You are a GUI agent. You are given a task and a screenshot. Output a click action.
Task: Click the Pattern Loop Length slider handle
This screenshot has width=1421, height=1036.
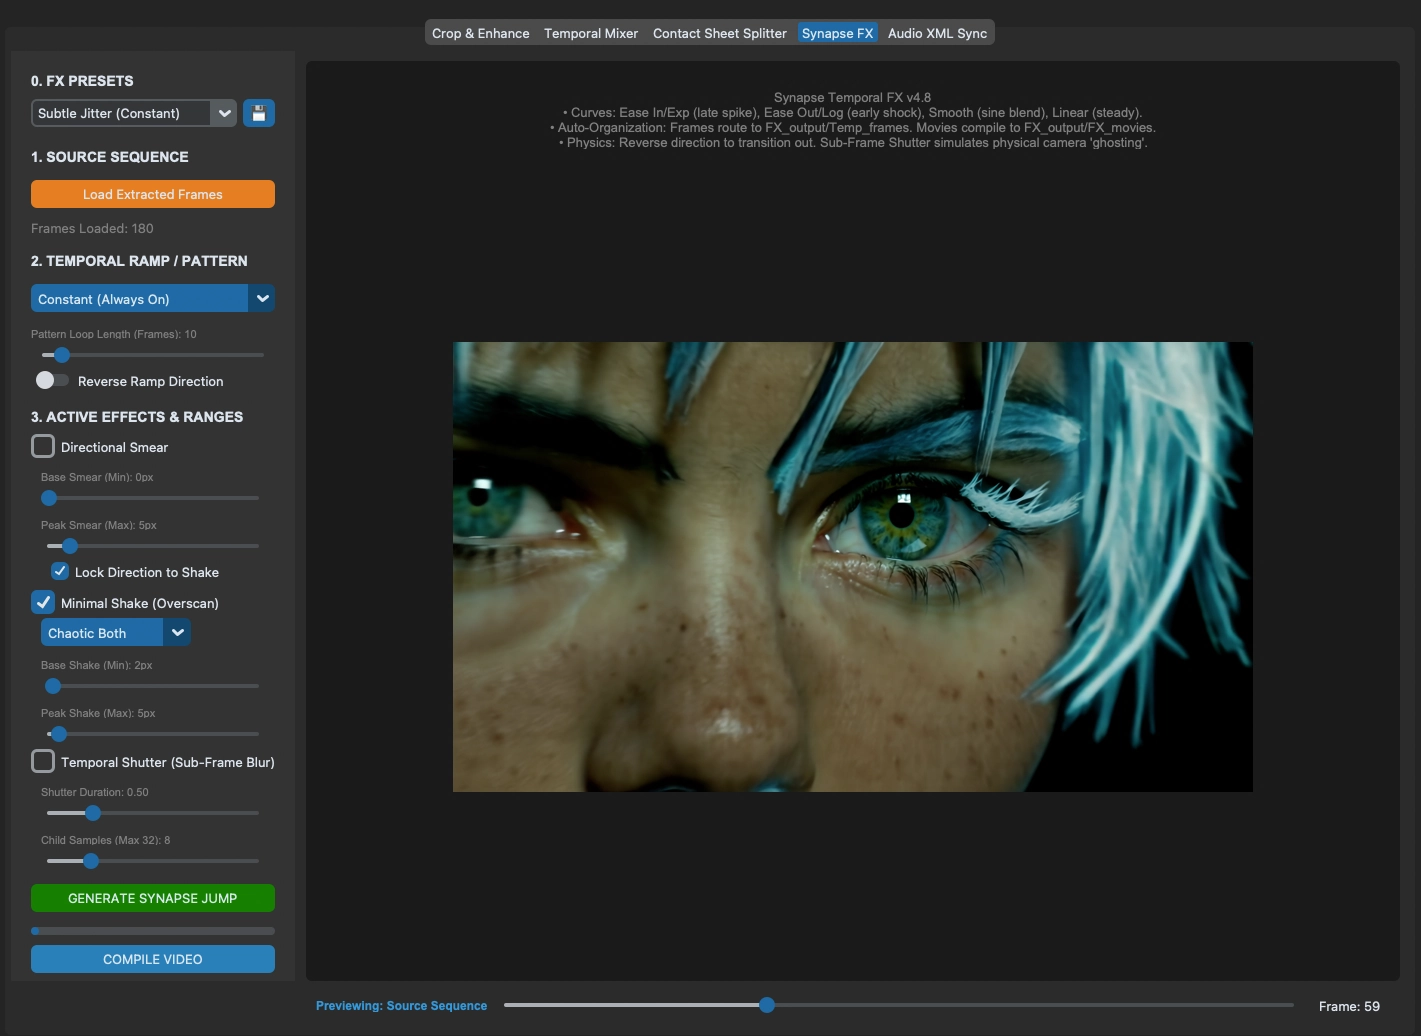[x=62, y=355]
